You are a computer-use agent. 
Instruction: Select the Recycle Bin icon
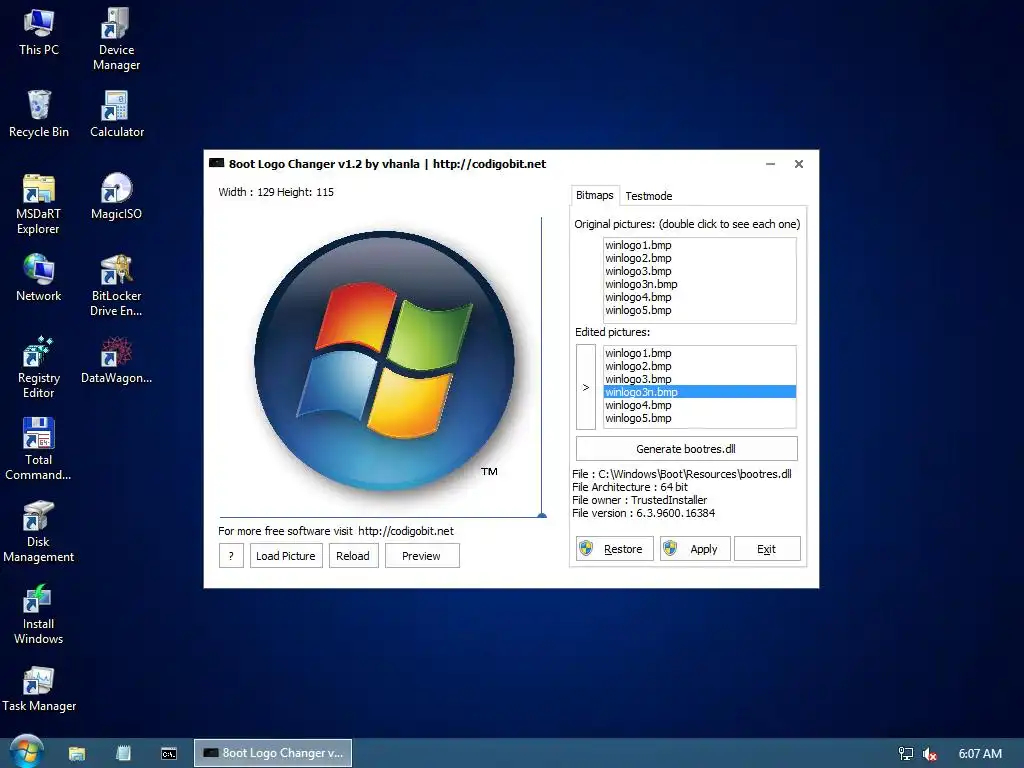(x=39, y=114)
